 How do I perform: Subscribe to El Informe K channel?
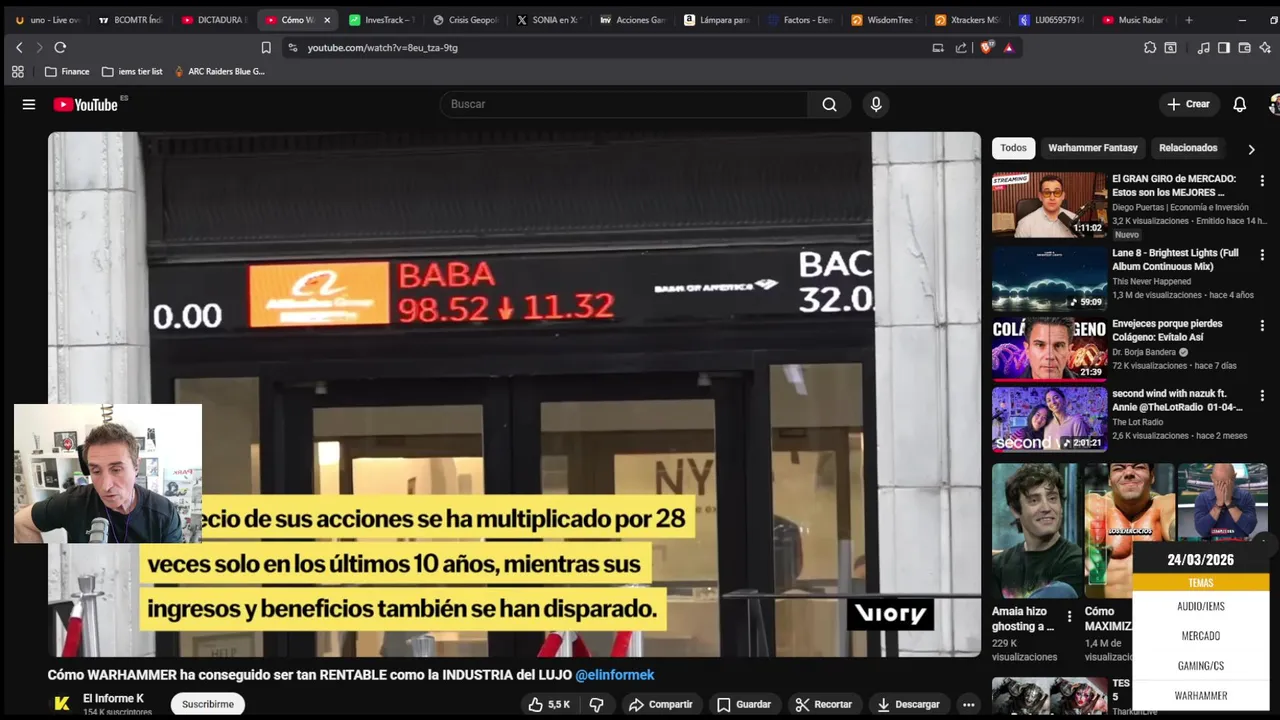(208, 704)
